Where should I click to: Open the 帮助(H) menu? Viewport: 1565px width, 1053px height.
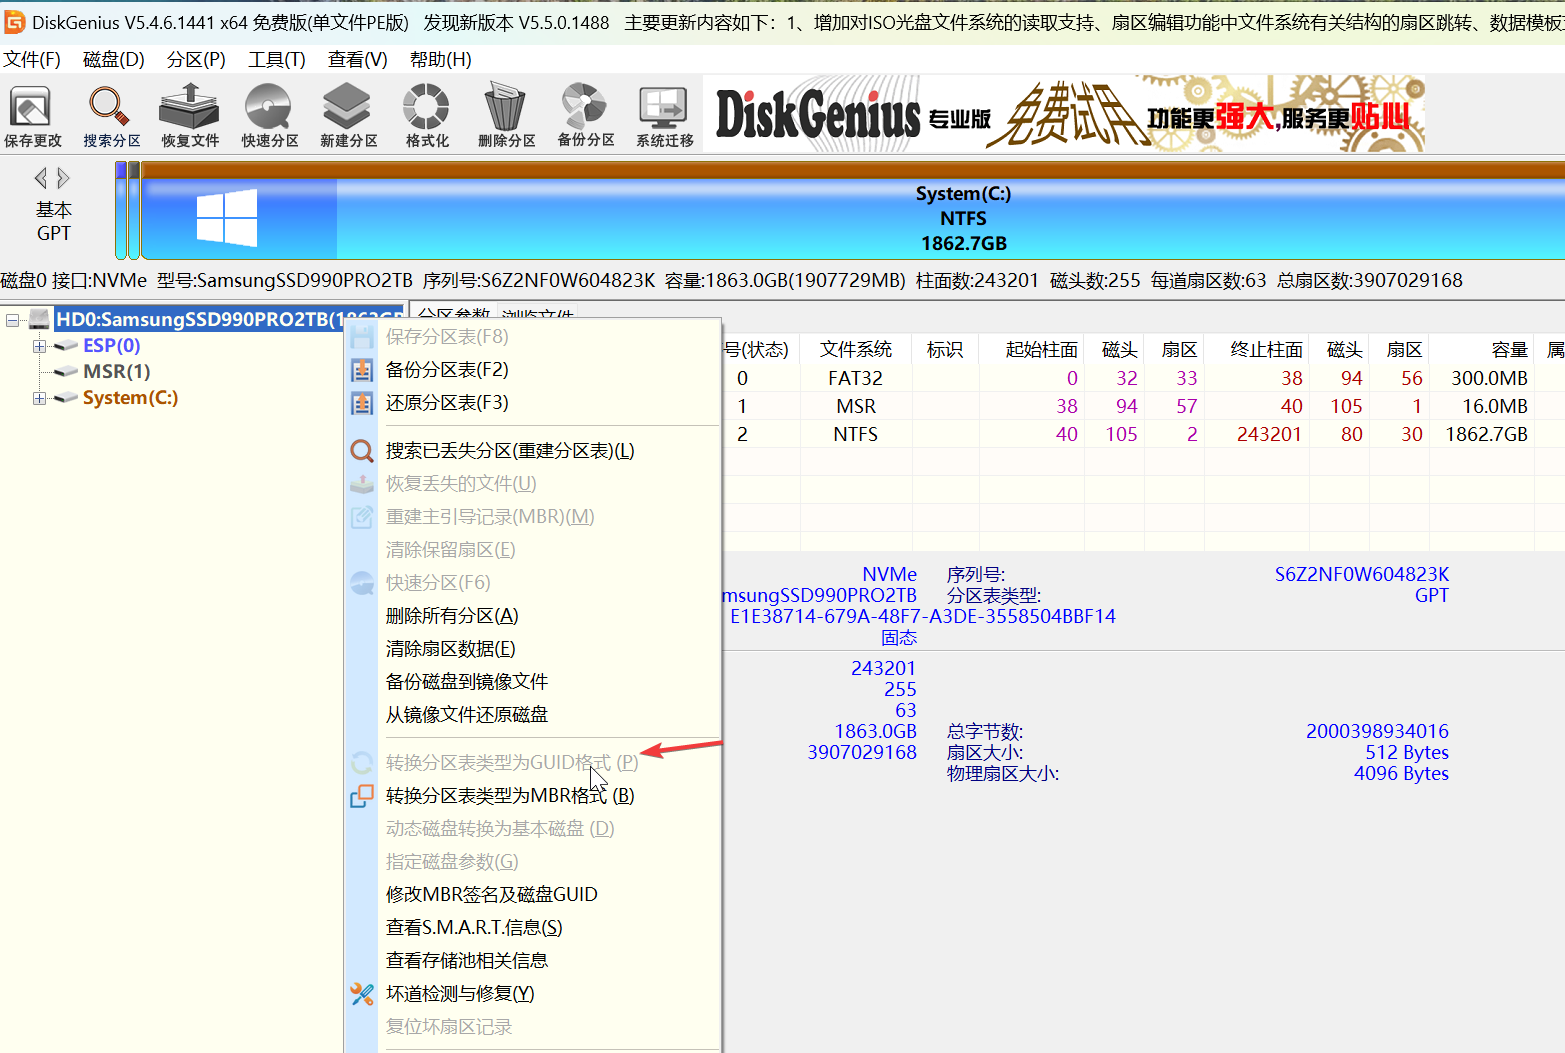441,60
